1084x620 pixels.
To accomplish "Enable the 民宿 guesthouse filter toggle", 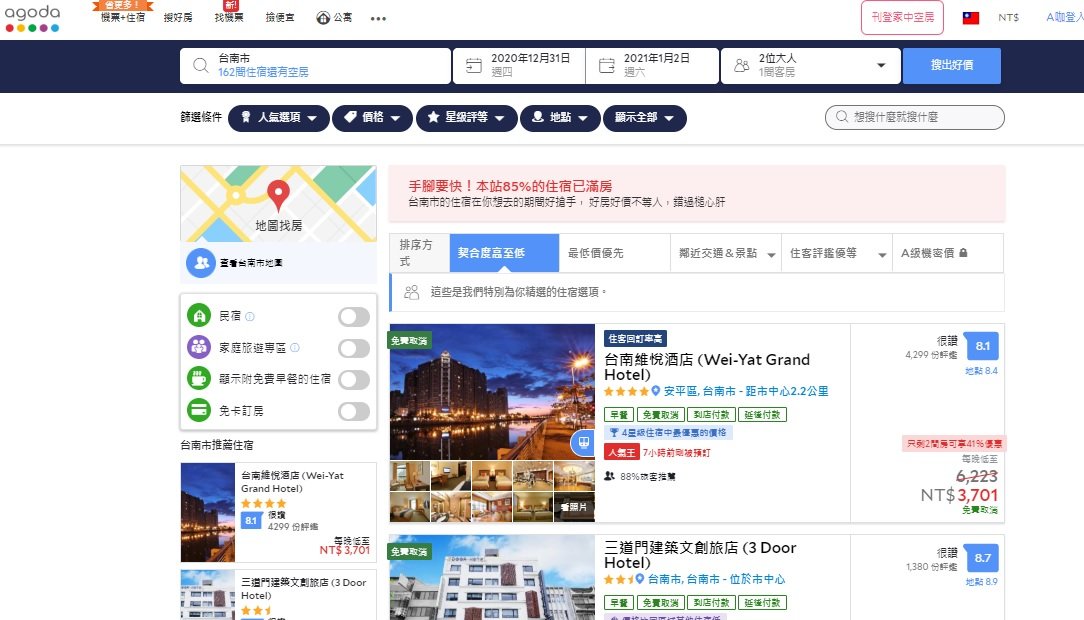I will (x=353, y=316).
